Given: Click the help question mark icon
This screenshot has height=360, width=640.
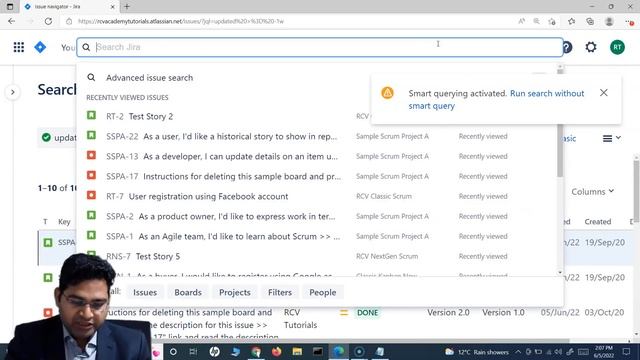Looking at the screenshot, I should 568,47.
